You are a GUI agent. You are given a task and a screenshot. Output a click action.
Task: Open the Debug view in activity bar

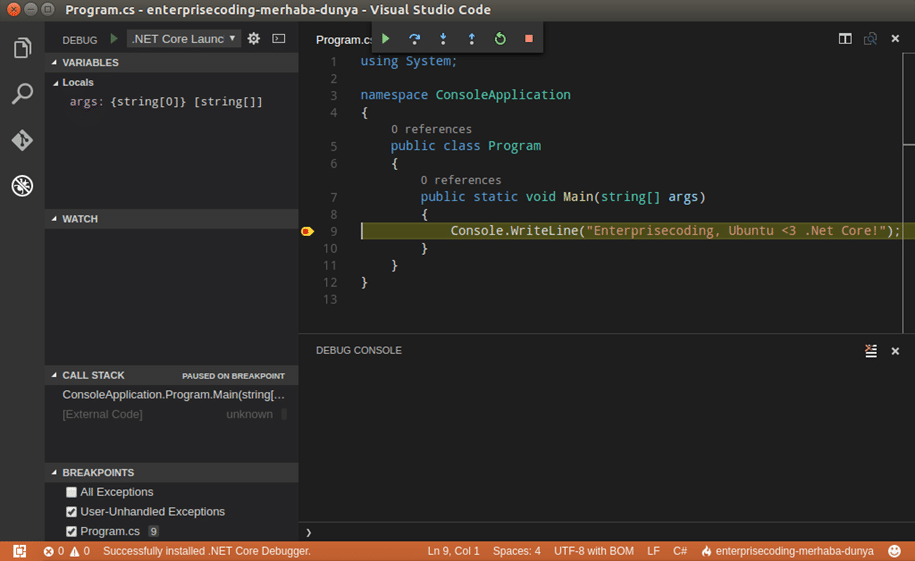(x=22, y=186)
